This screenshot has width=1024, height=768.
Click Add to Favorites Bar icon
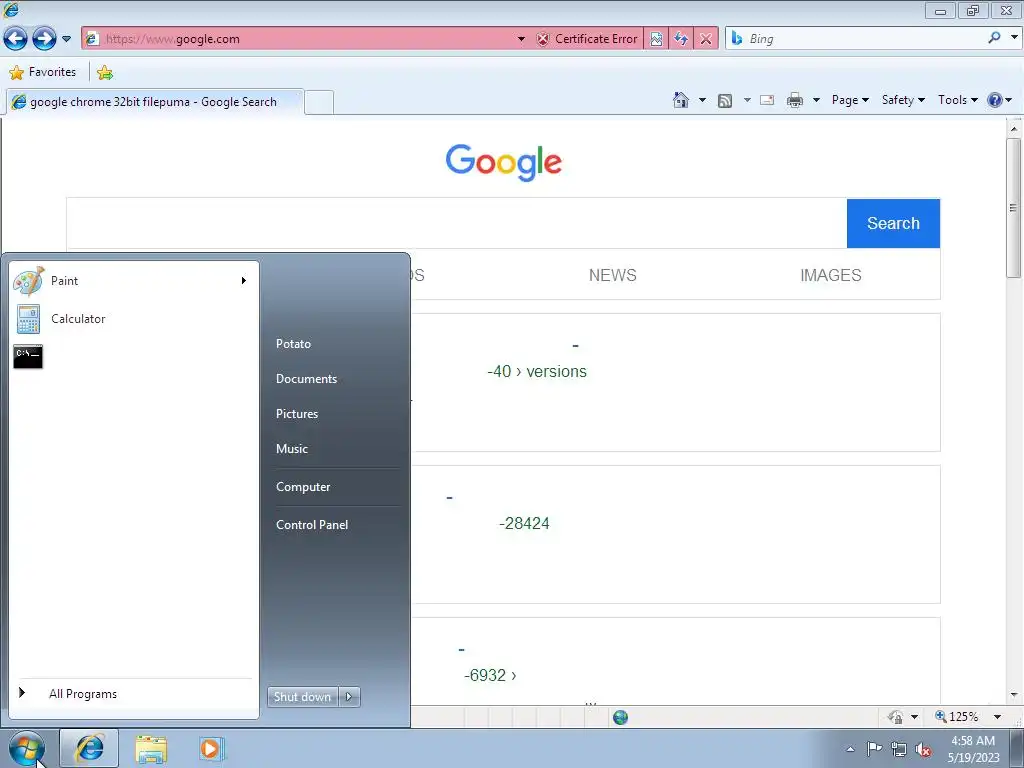[104, 72]
